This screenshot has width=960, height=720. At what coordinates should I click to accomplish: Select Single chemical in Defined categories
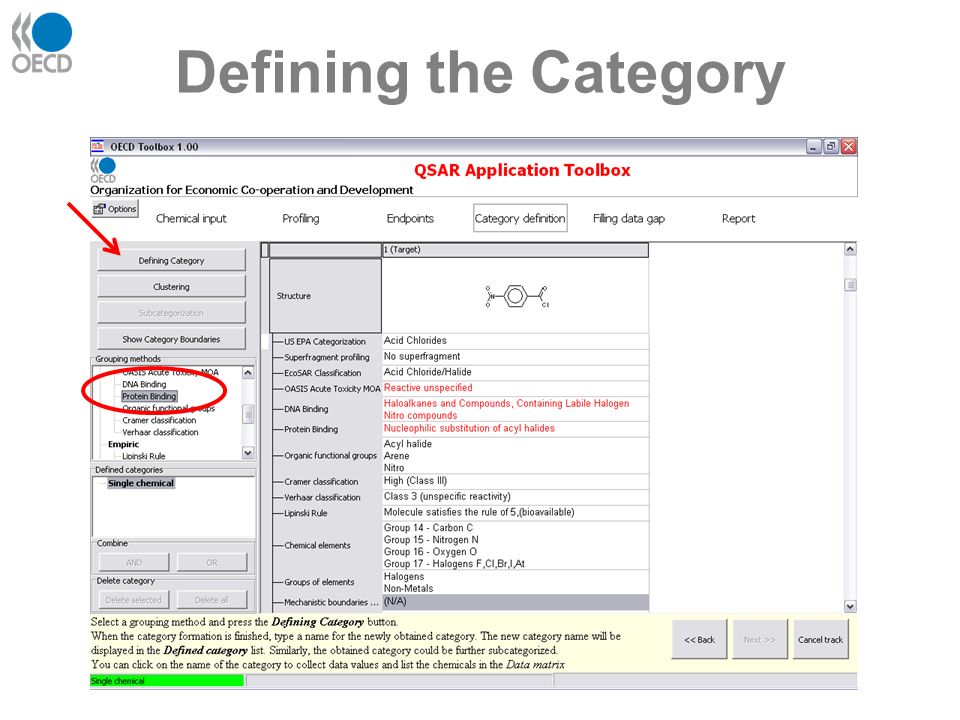click(x=141, y=483)
